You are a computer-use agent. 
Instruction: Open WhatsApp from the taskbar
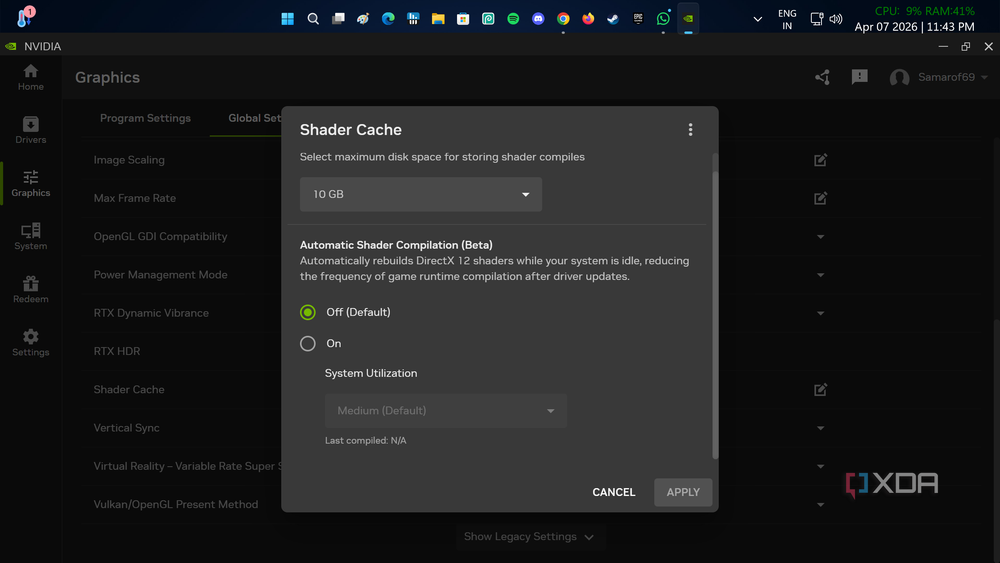663,18
